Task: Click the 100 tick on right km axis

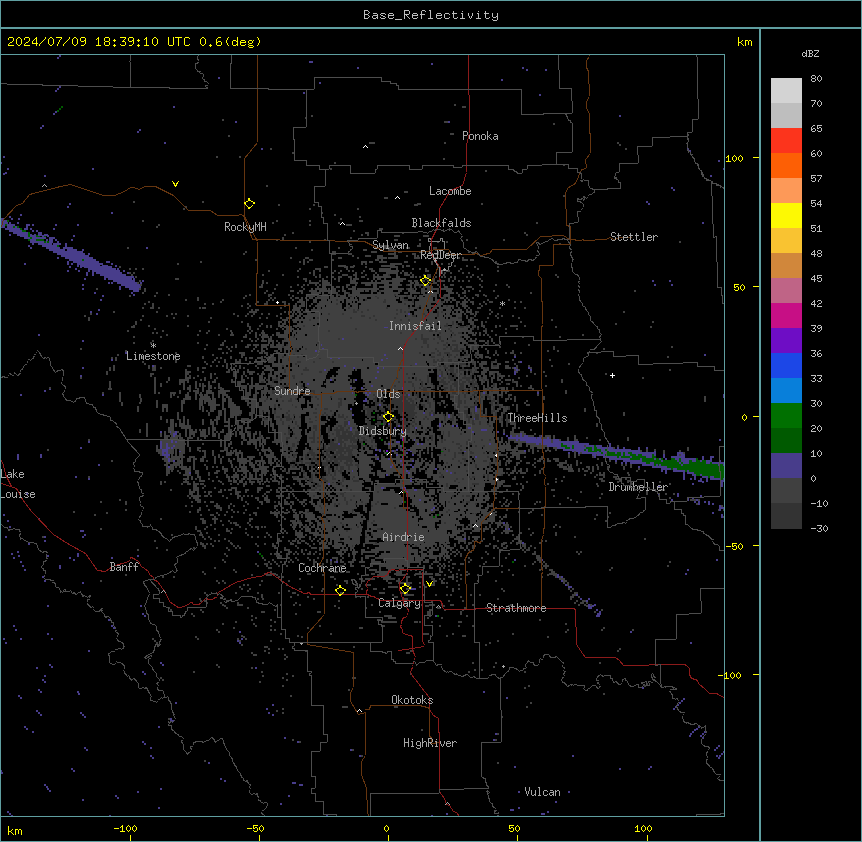Action: click(734, 158)
